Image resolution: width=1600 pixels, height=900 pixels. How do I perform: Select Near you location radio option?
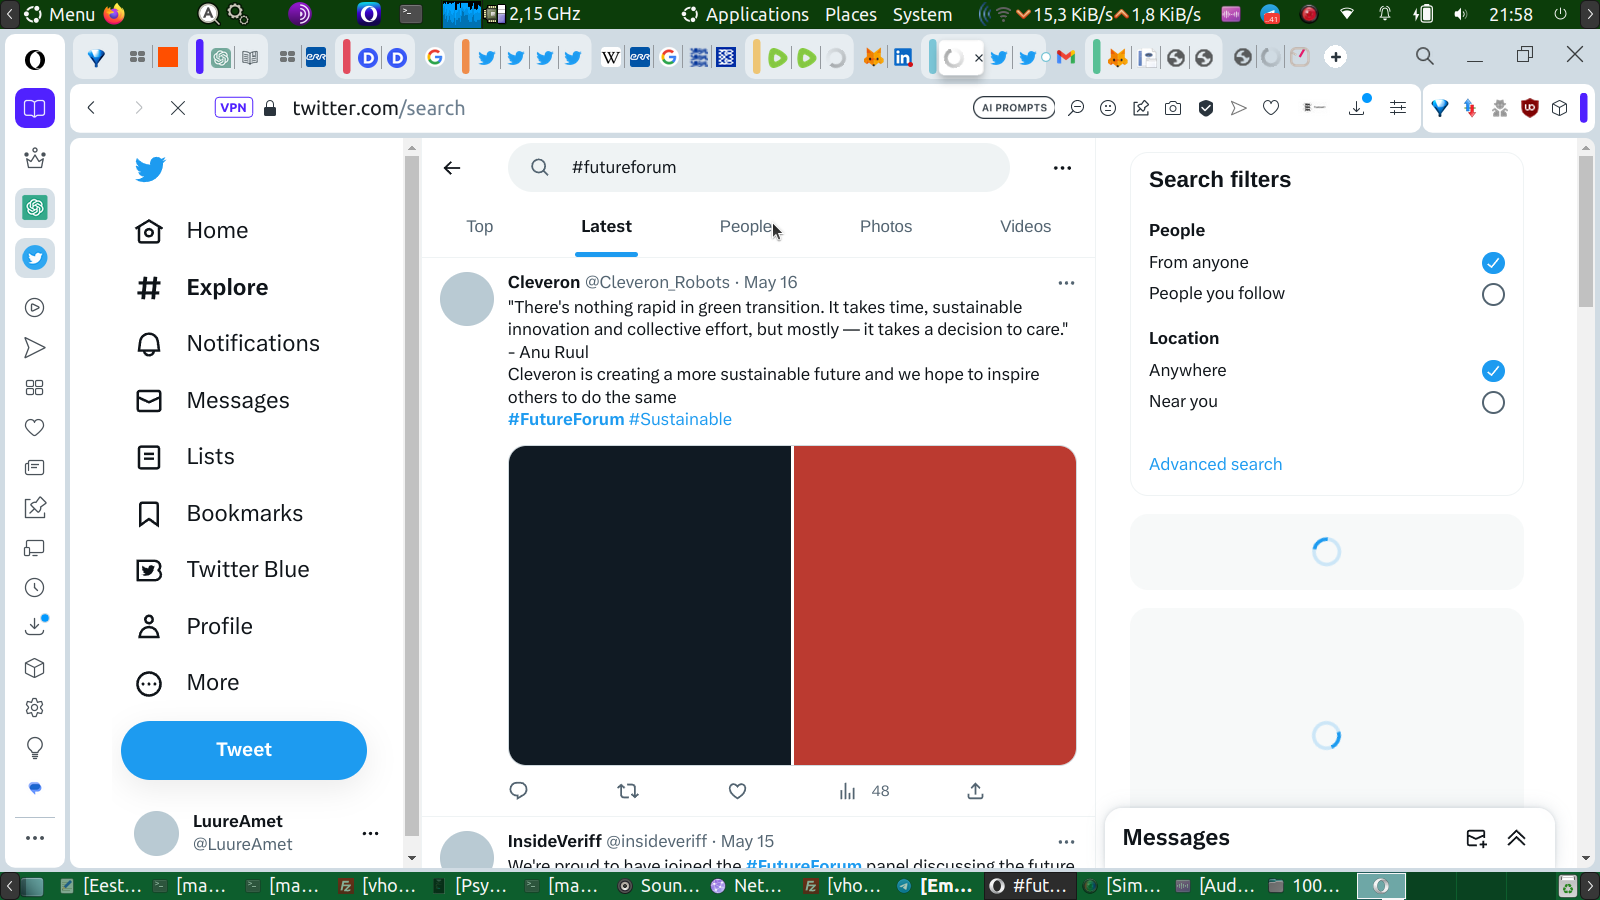[x=1493, y=402]
